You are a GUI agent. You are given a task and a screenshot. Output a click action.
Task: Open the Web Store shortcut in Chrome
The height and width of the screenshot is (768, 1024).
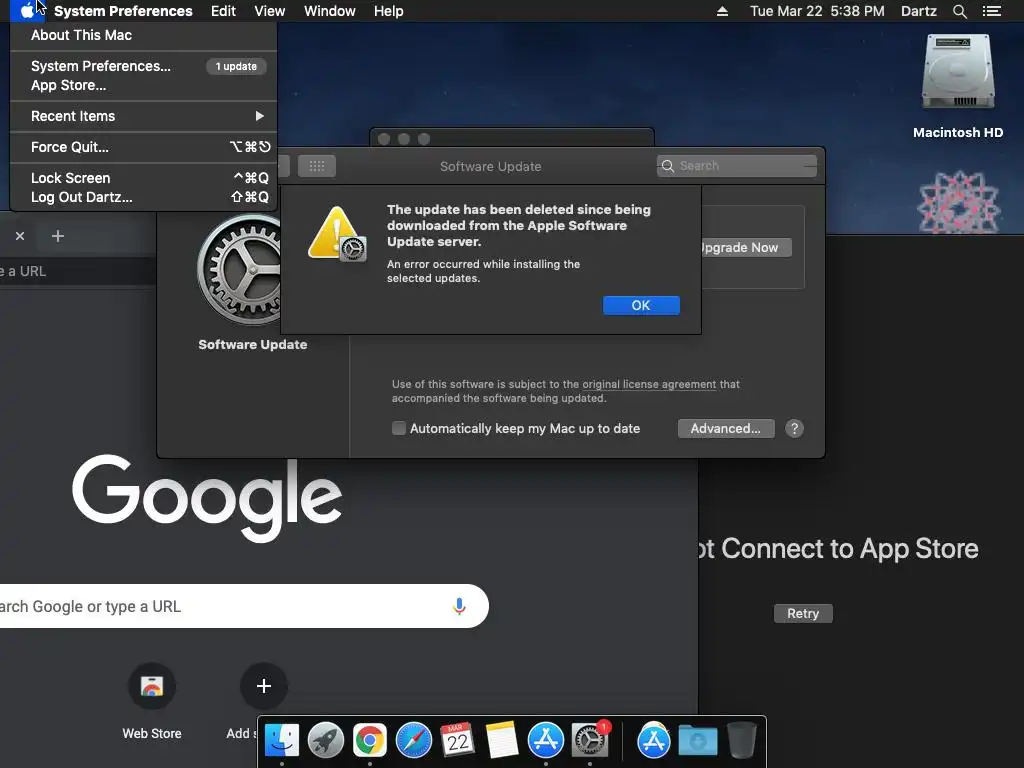[x=152, y=686]
